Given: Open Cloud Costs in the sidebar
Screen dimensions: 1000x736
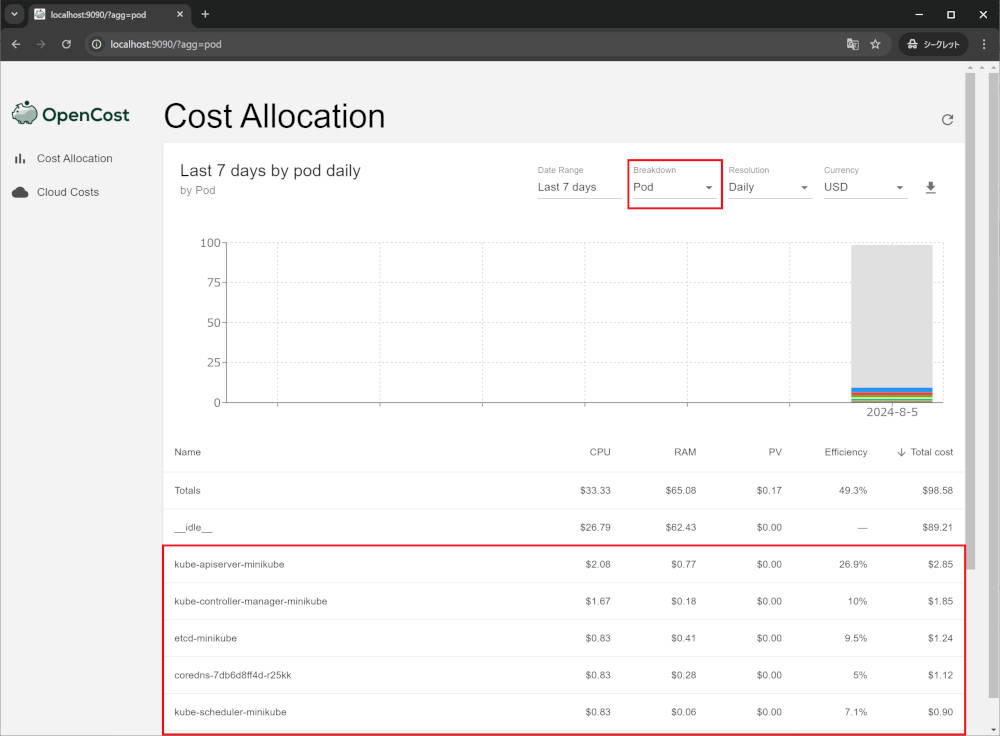Looking at the screenshot, I should (x=68, y=192).
